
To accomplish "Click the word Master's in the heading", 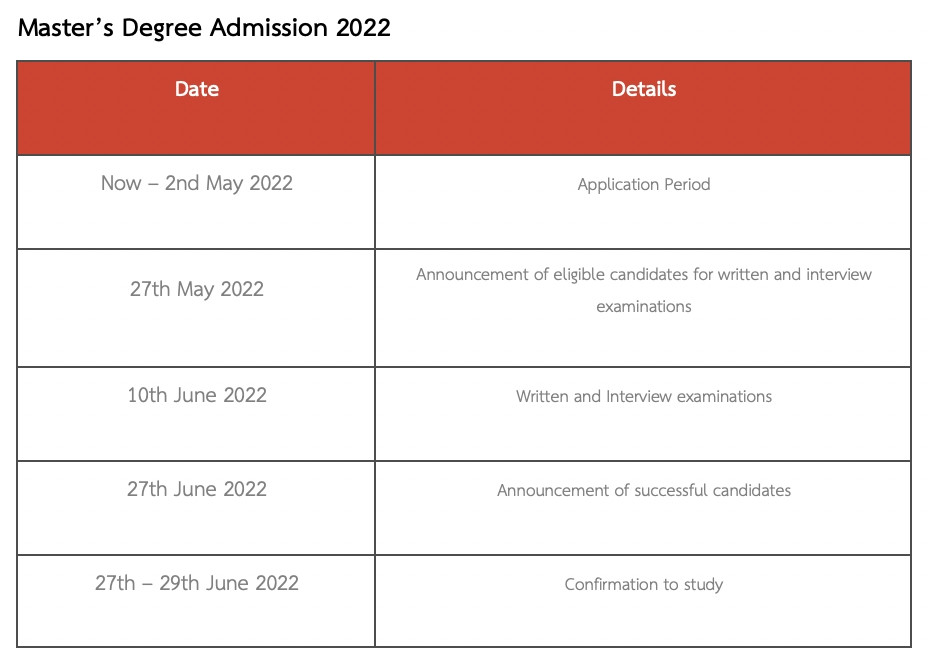I will pos(66,28).
